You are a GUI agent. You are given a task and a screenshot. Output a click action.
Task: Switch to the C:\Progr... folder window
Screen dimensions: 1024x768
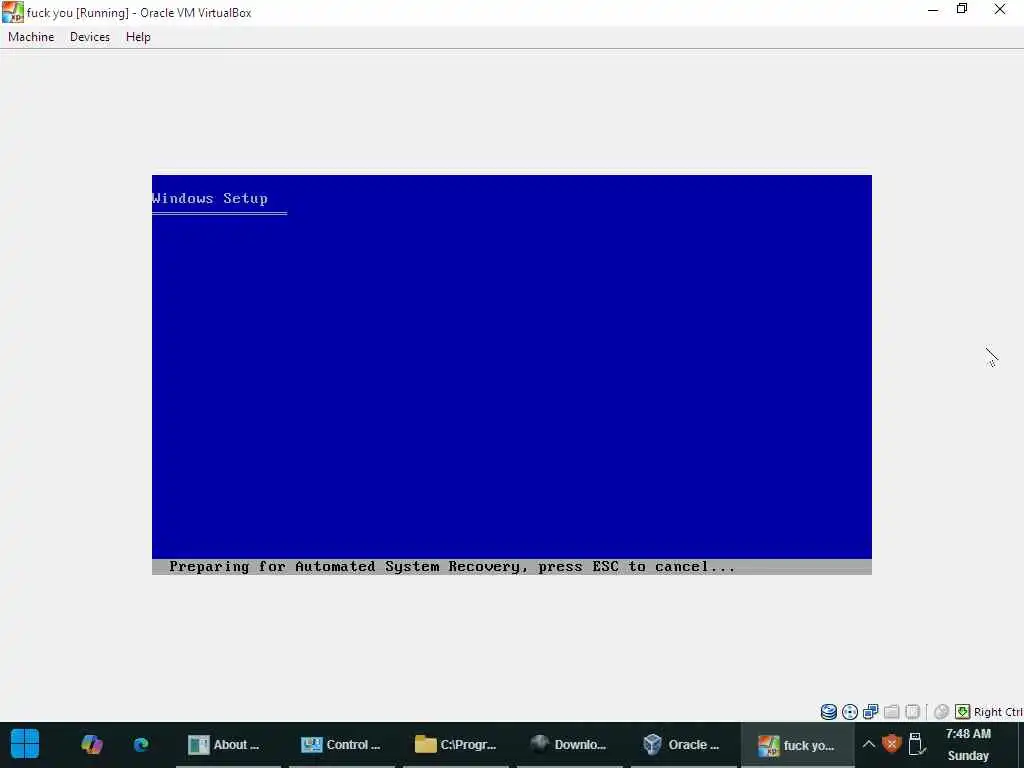(x=455, y=744)
